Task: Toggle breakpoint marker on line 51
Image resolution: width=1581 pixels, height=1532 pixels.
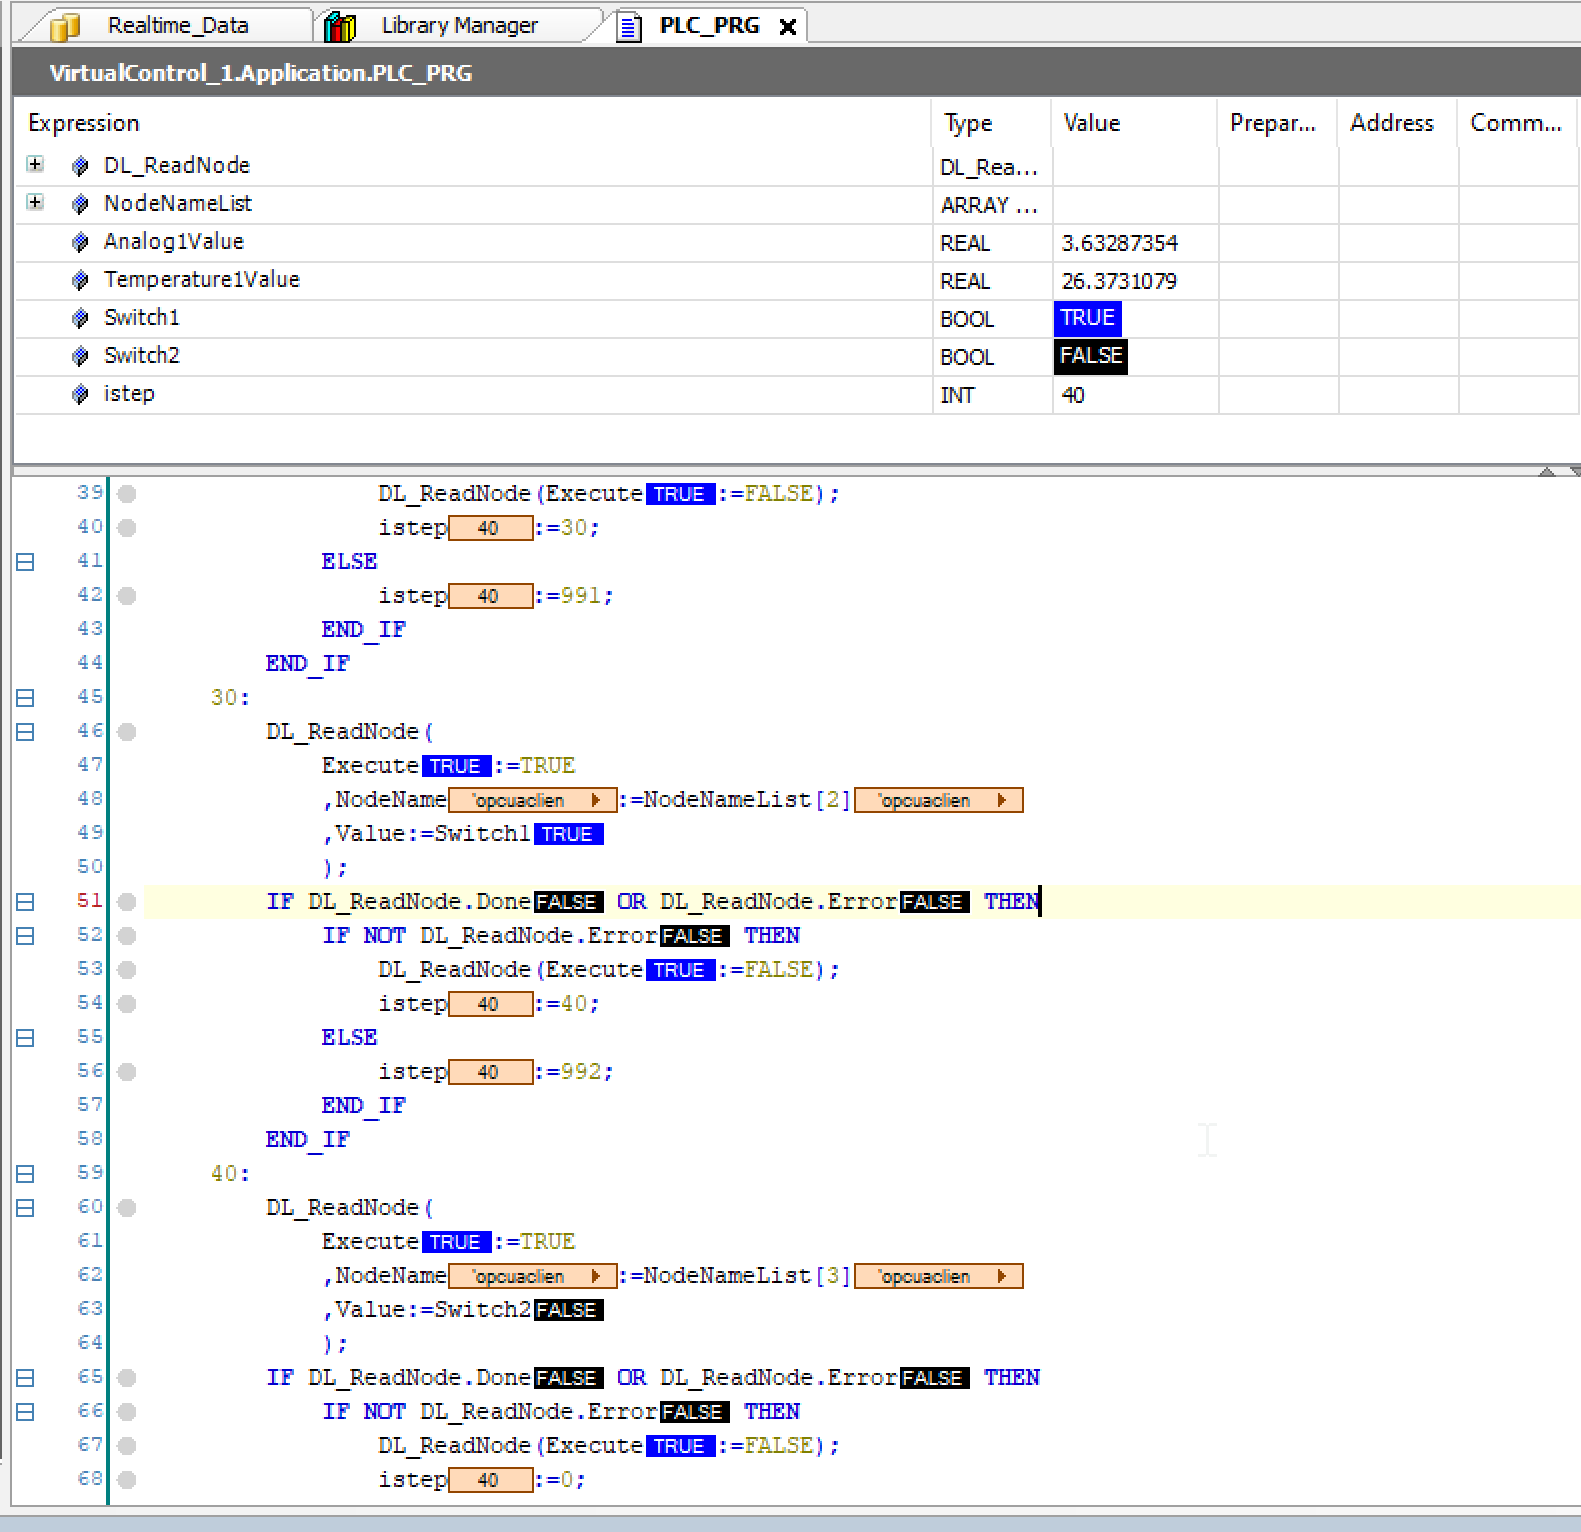Action: pyautogui.click(x=127, y=902)
